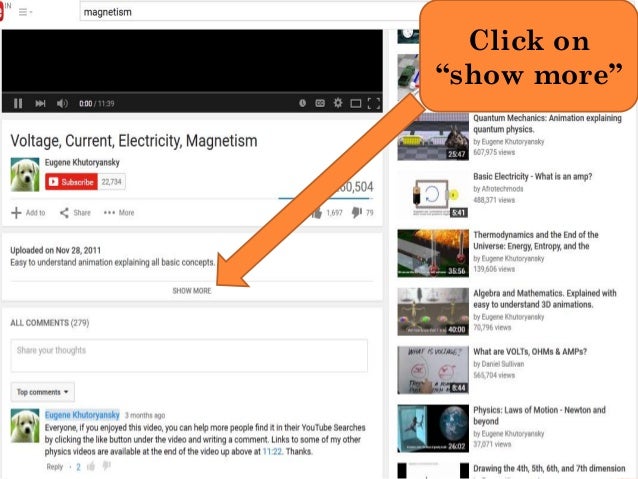Open Basic Electricity What is an amp
This screenshot has height=479, width=638.
point(533,176)
